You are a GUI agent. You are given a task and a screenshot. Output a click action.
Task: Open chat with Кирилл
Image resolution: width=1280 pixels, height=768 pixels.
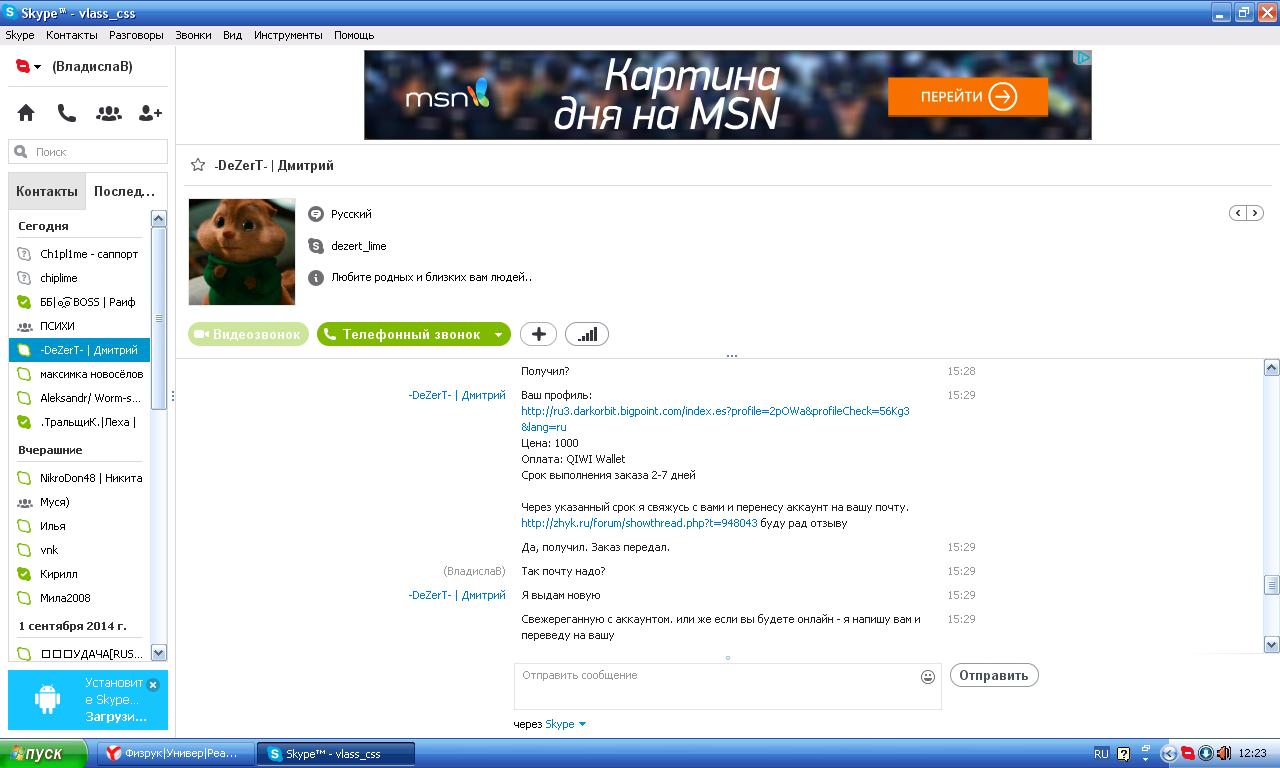coord(80,574)
